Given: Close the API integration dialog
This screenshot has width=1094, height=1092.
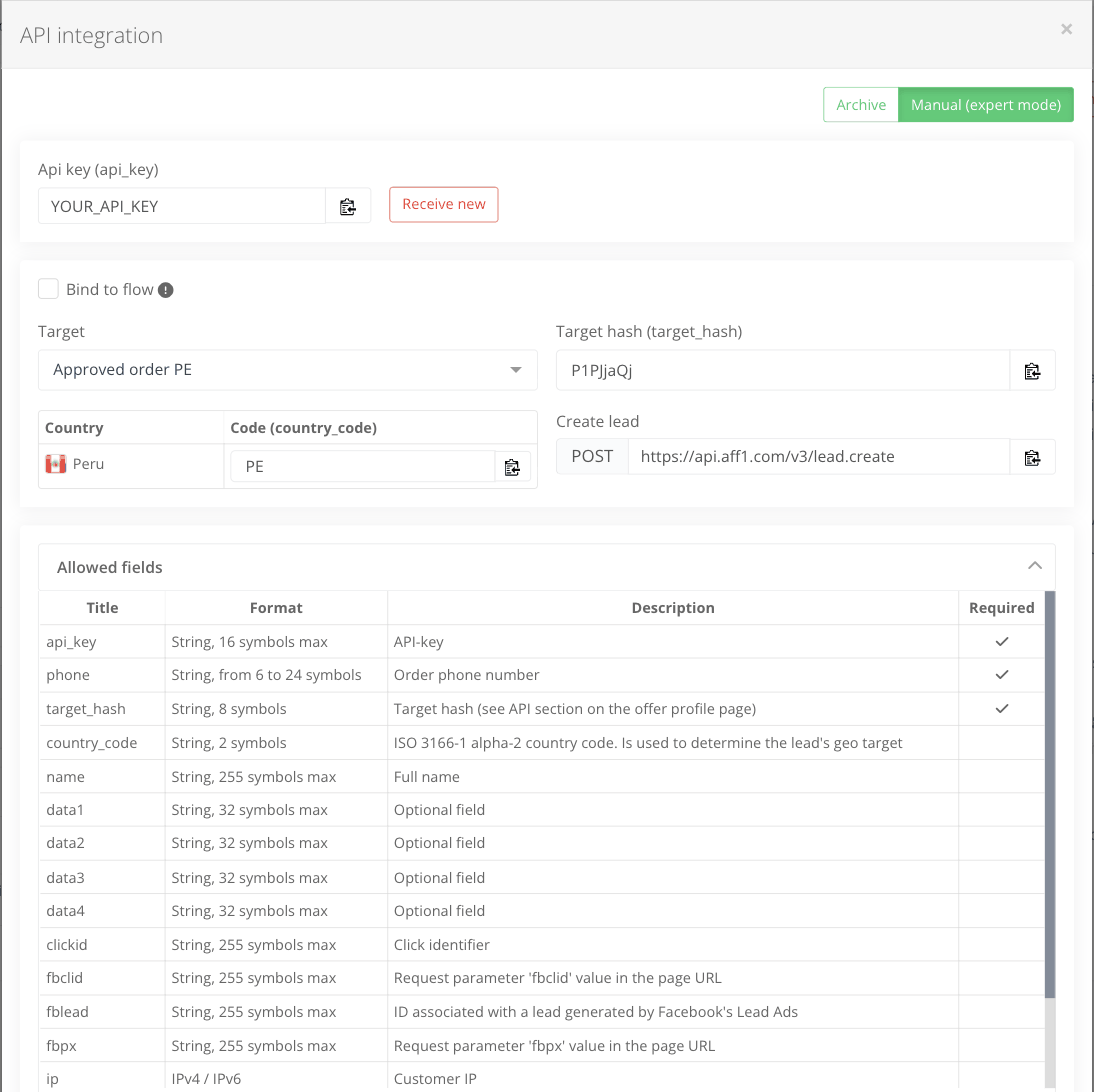Looking at the screenshot, I should pos(1066,29).
